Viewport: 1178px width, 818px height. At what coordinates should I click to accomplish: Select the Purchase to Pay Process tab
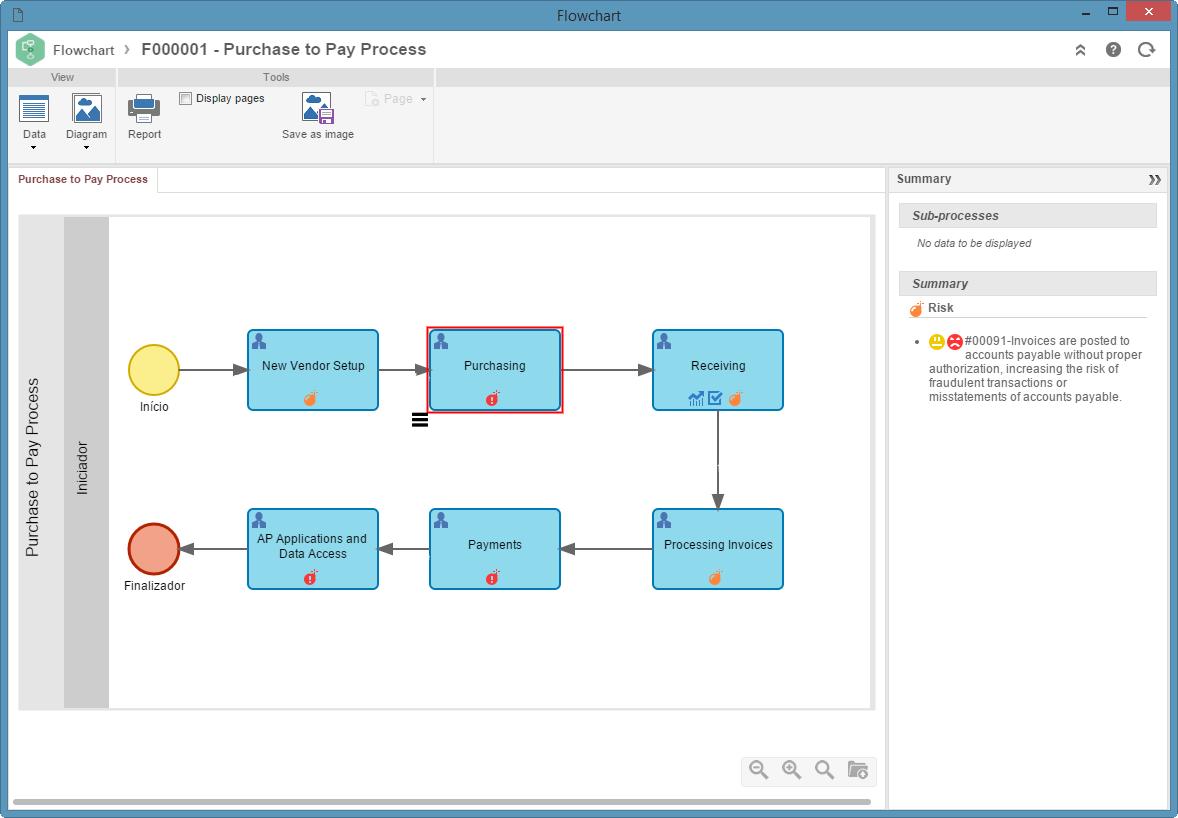click(x=83, y=180)
